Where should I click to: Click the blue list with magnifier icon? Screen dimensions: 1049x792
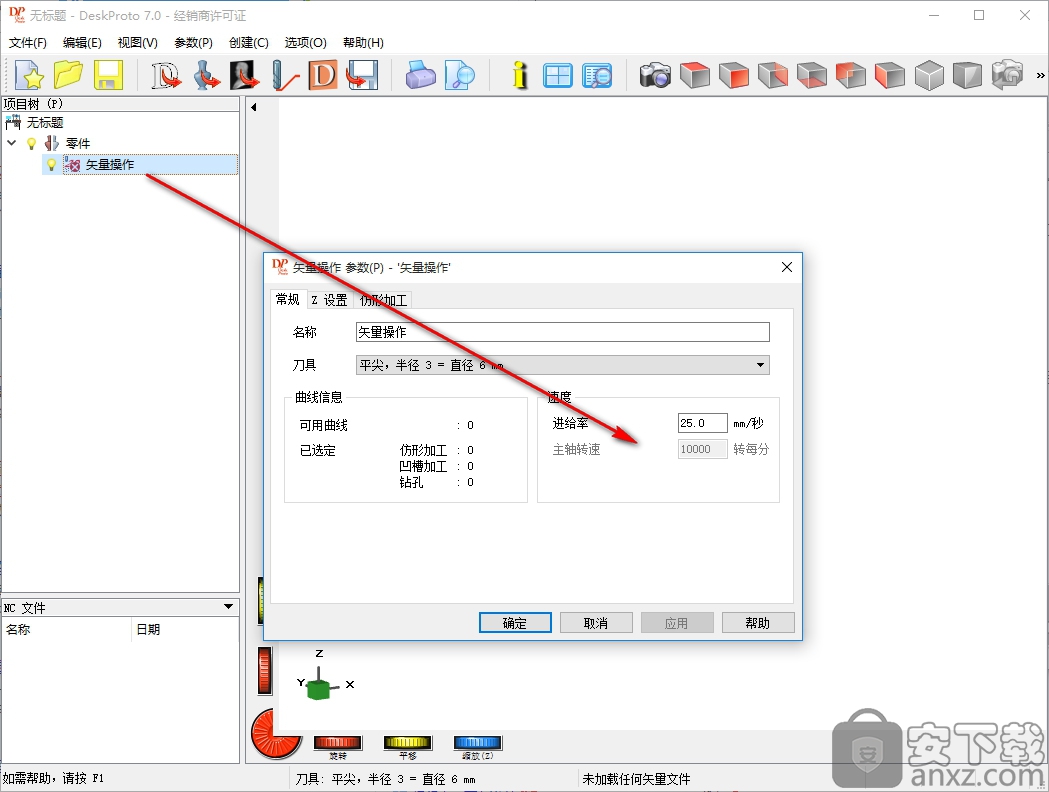coord(597,75)
